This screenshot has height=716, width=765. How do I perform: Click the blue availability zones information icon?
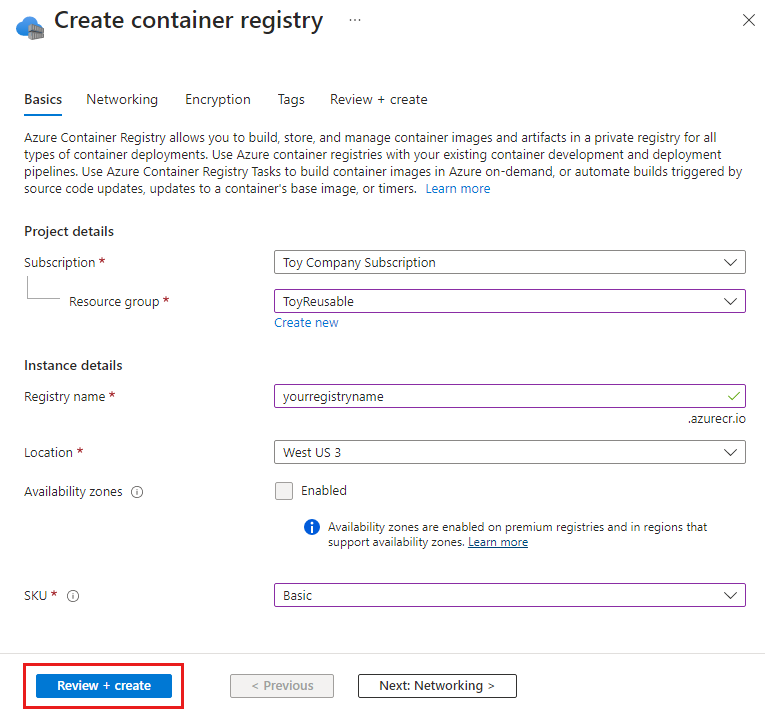(x=312, y=527)
